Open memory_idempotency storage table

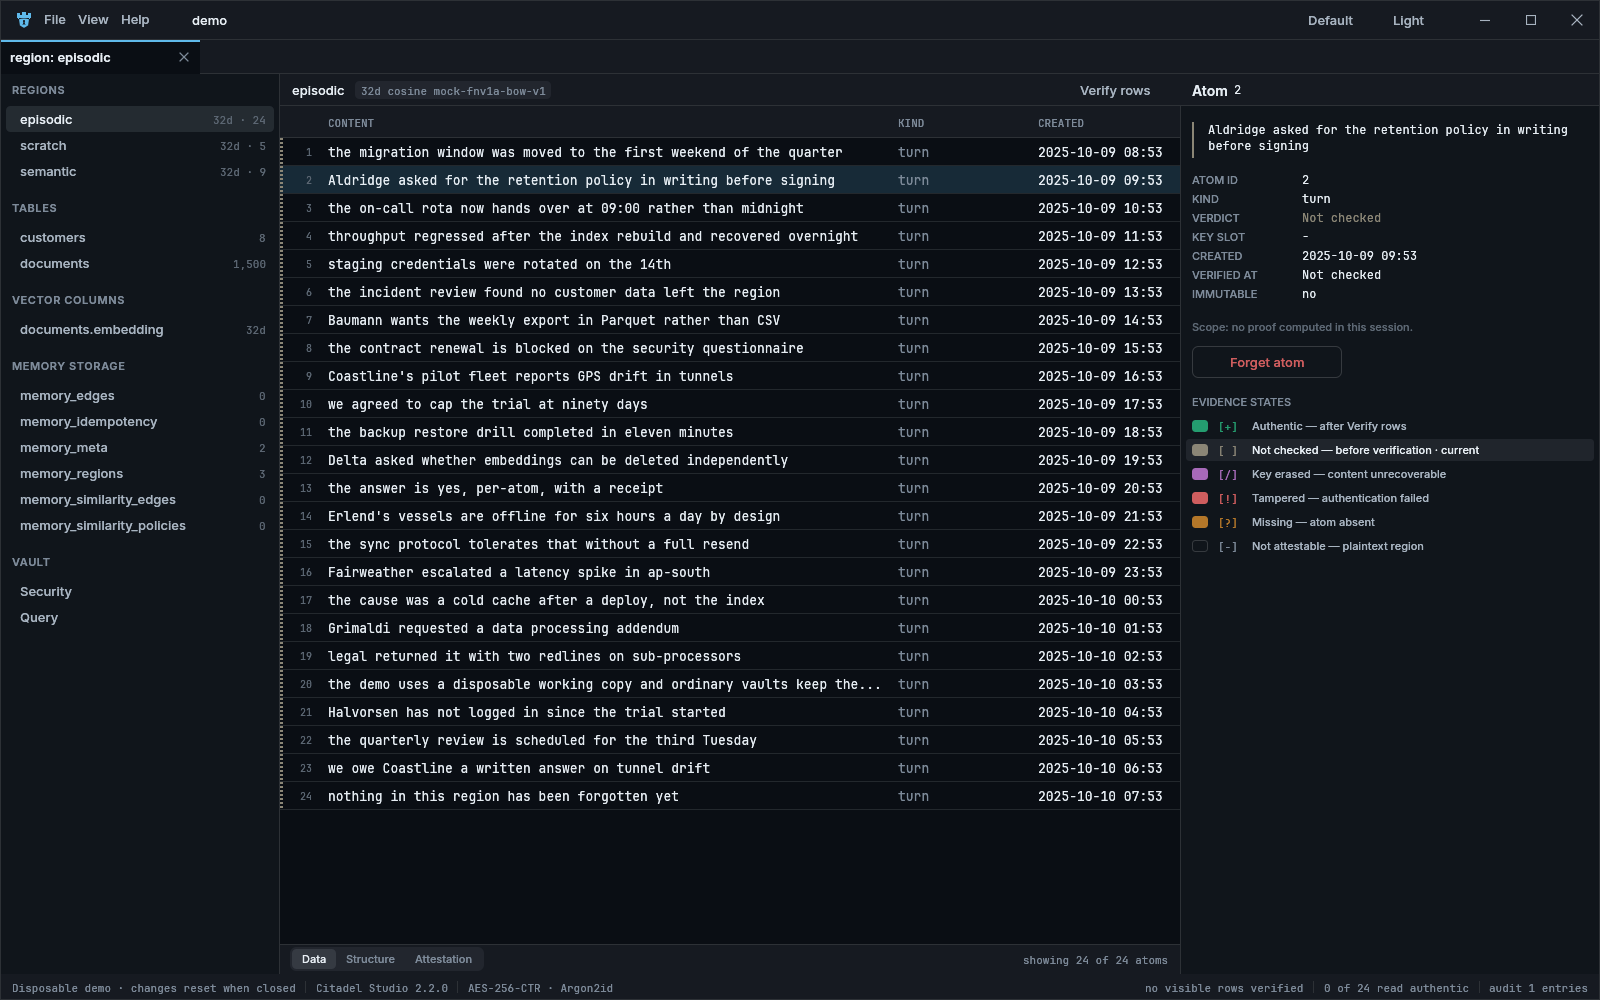click(x=140, y=421)
